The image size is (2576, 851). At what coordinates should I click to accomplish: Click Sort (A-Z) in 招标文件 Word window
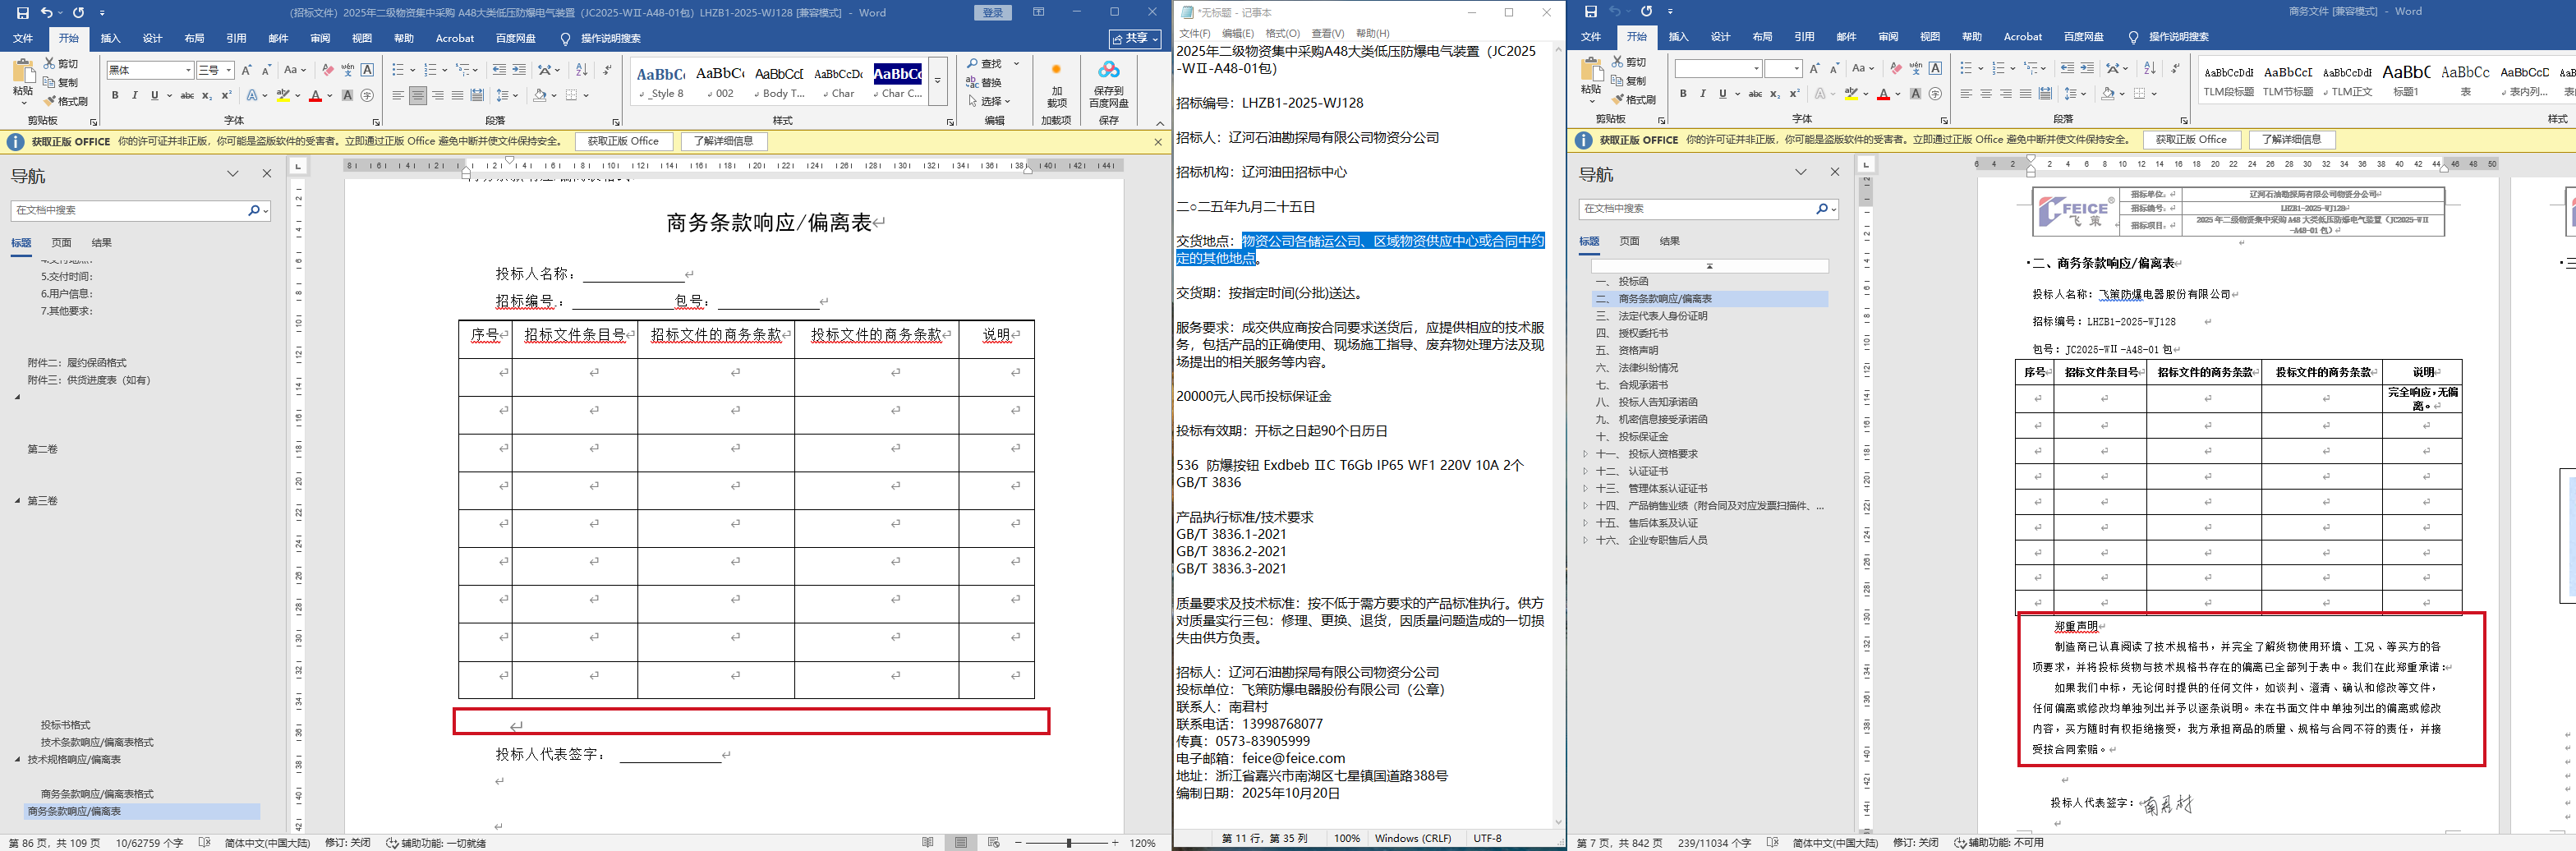(x=581, y=70)
